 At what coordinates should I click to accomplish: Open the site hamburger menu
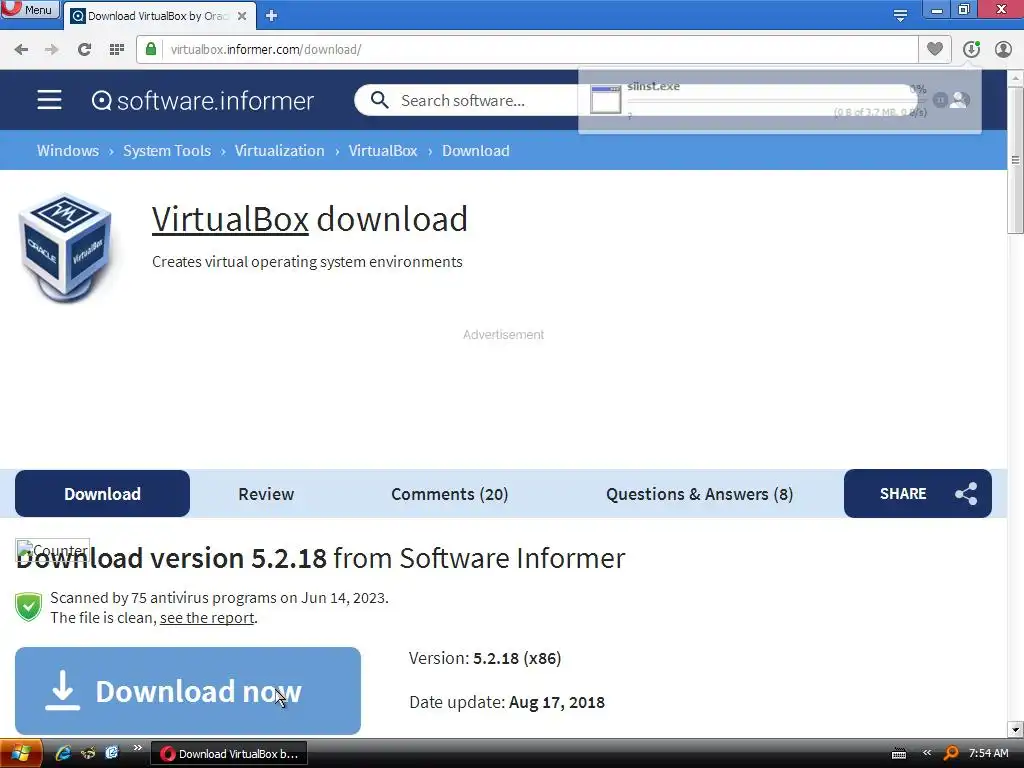(x=49, y=100)
